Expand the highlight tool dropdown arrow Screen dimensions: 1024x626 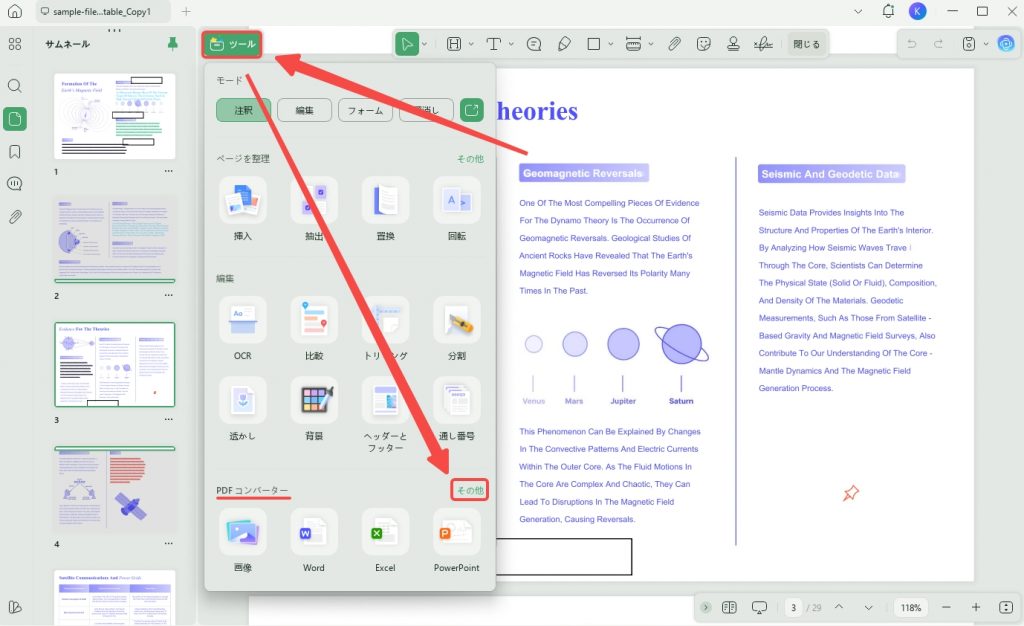[x=471, y=44]
